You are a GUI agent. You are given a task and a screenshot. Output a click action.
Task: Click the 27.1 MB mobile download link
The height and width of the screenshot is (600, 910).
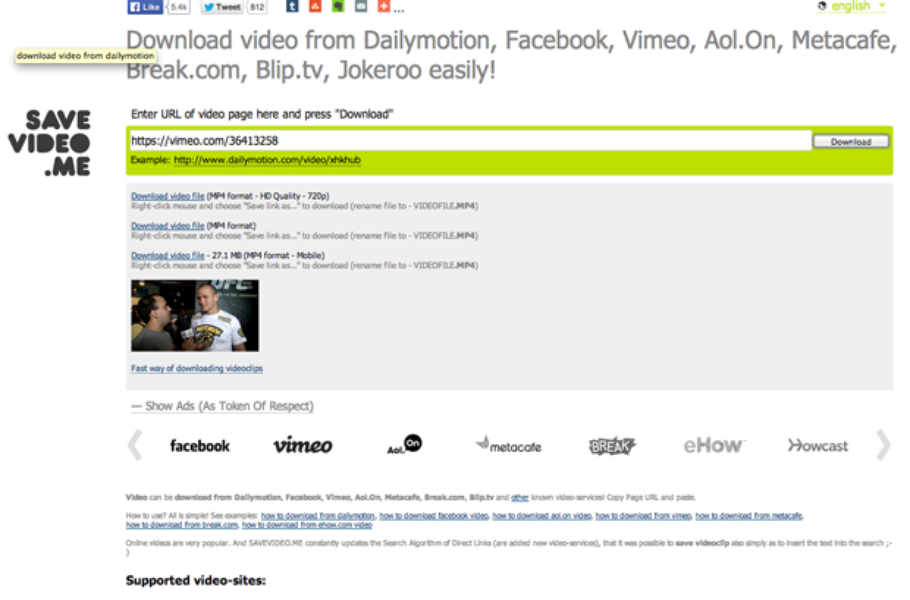tap(167, 256)
